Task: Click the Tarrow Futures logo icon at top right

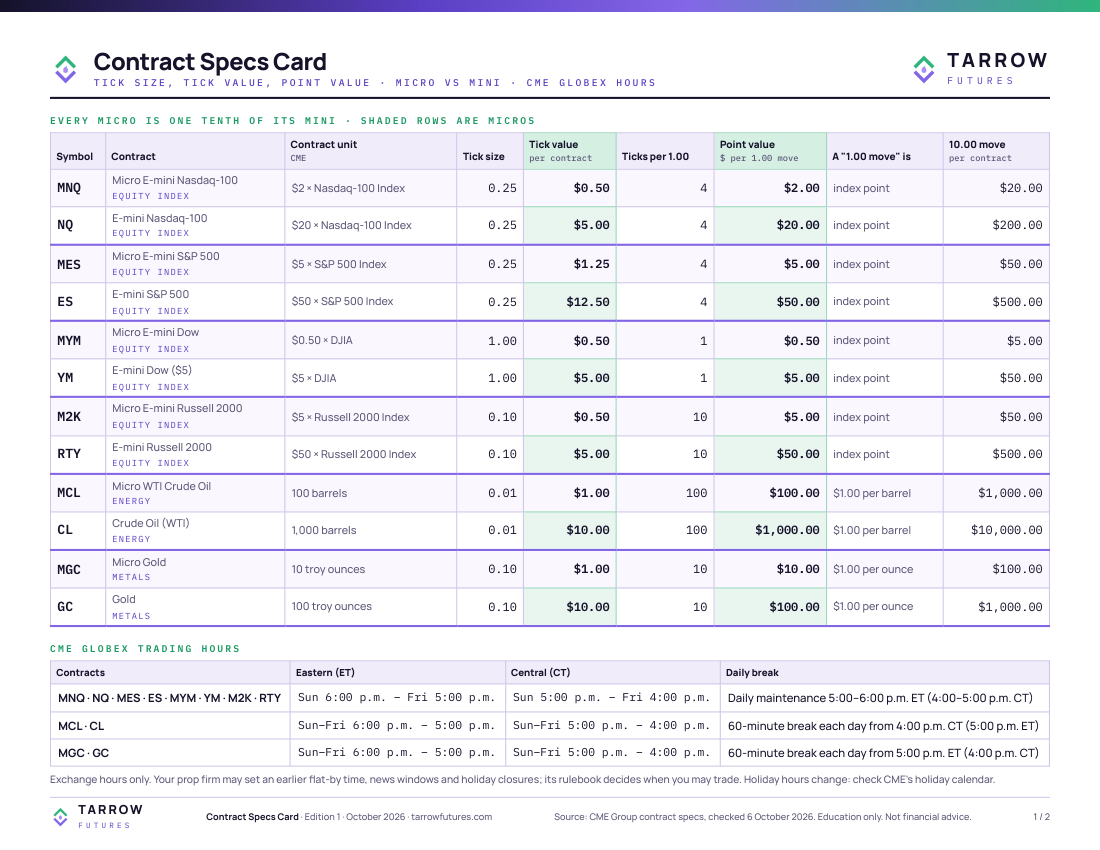Action: 924,69
